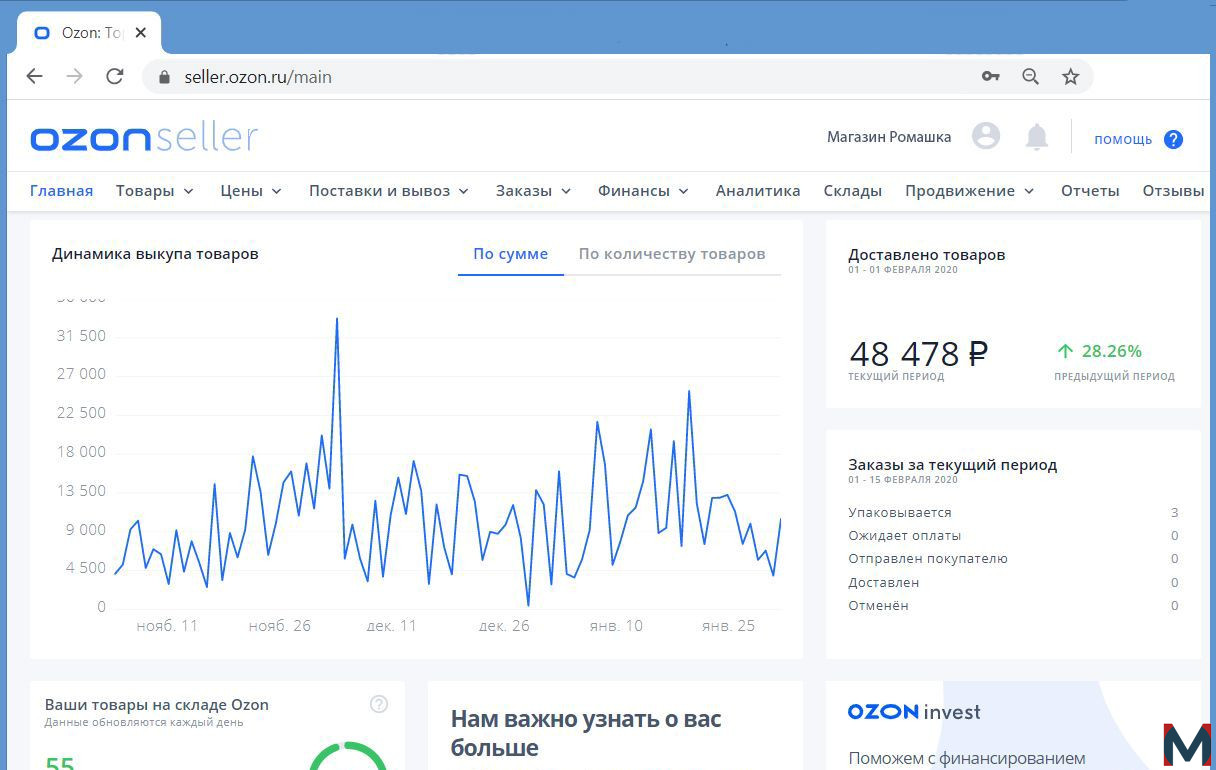
Task: Click the Ваши товары на складе Ozon heading
Action: tap(157, 705)
